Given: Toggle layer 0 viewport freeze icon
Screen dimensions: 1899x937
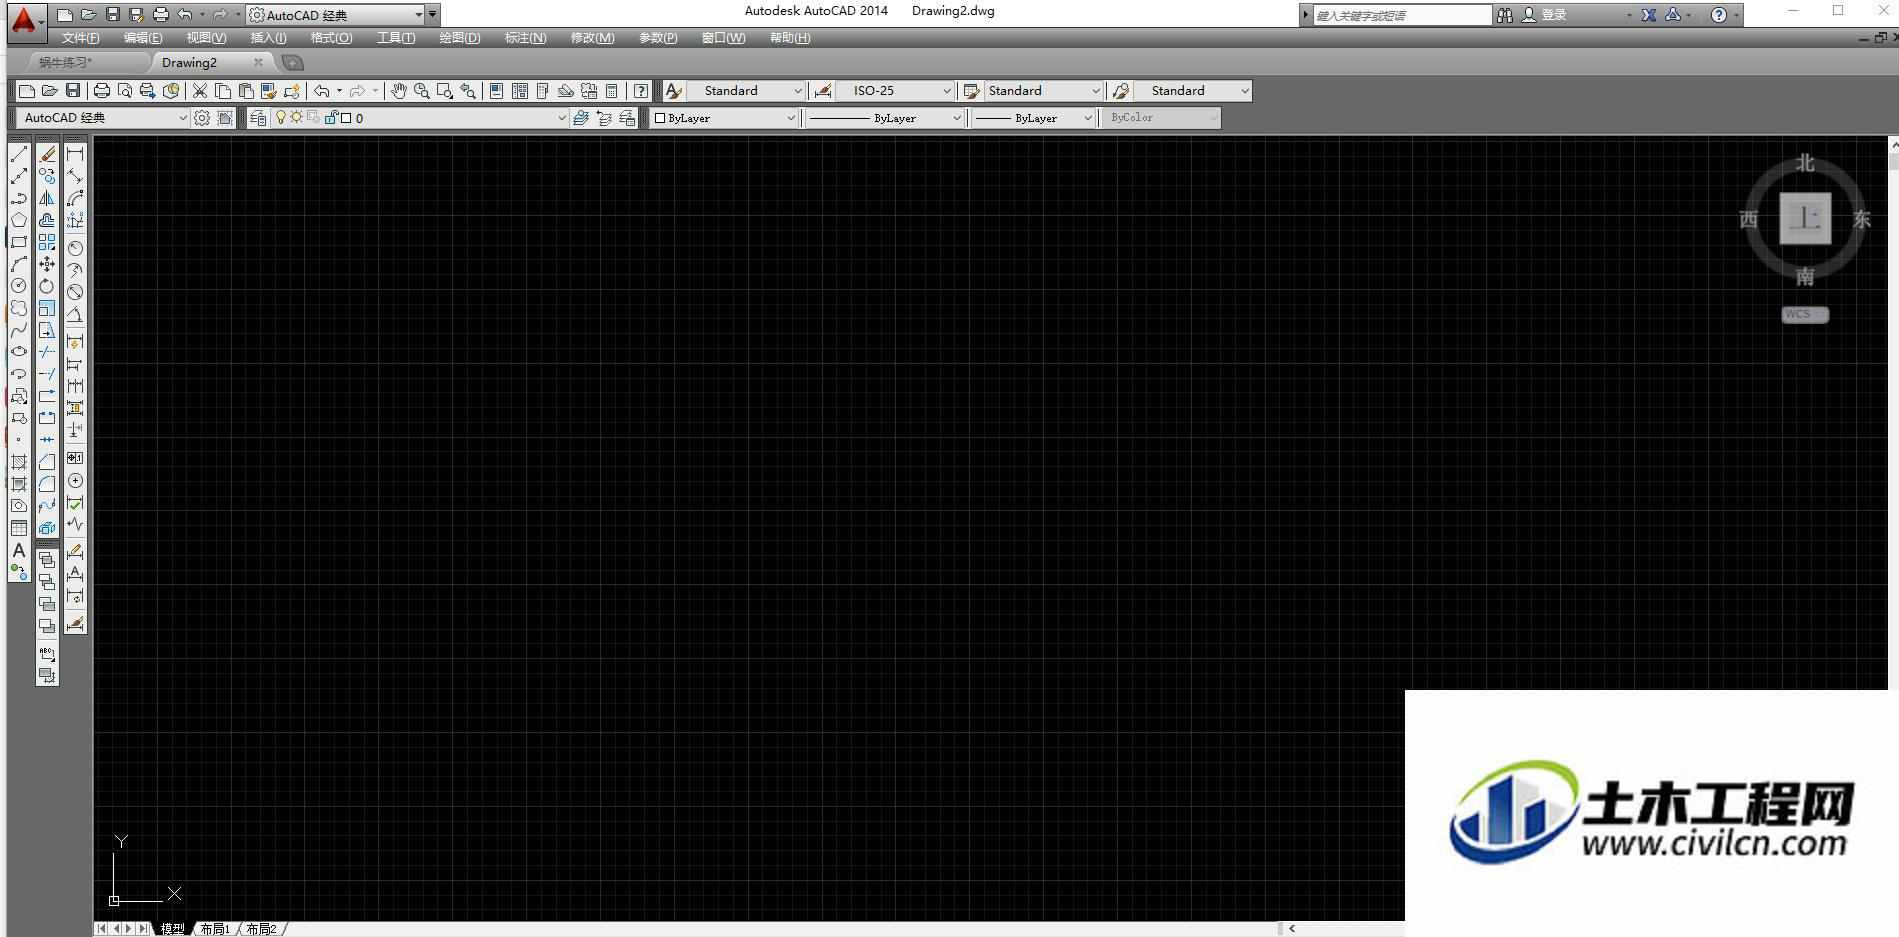Looking at the screenshot, I should click(x=314, y=118).
